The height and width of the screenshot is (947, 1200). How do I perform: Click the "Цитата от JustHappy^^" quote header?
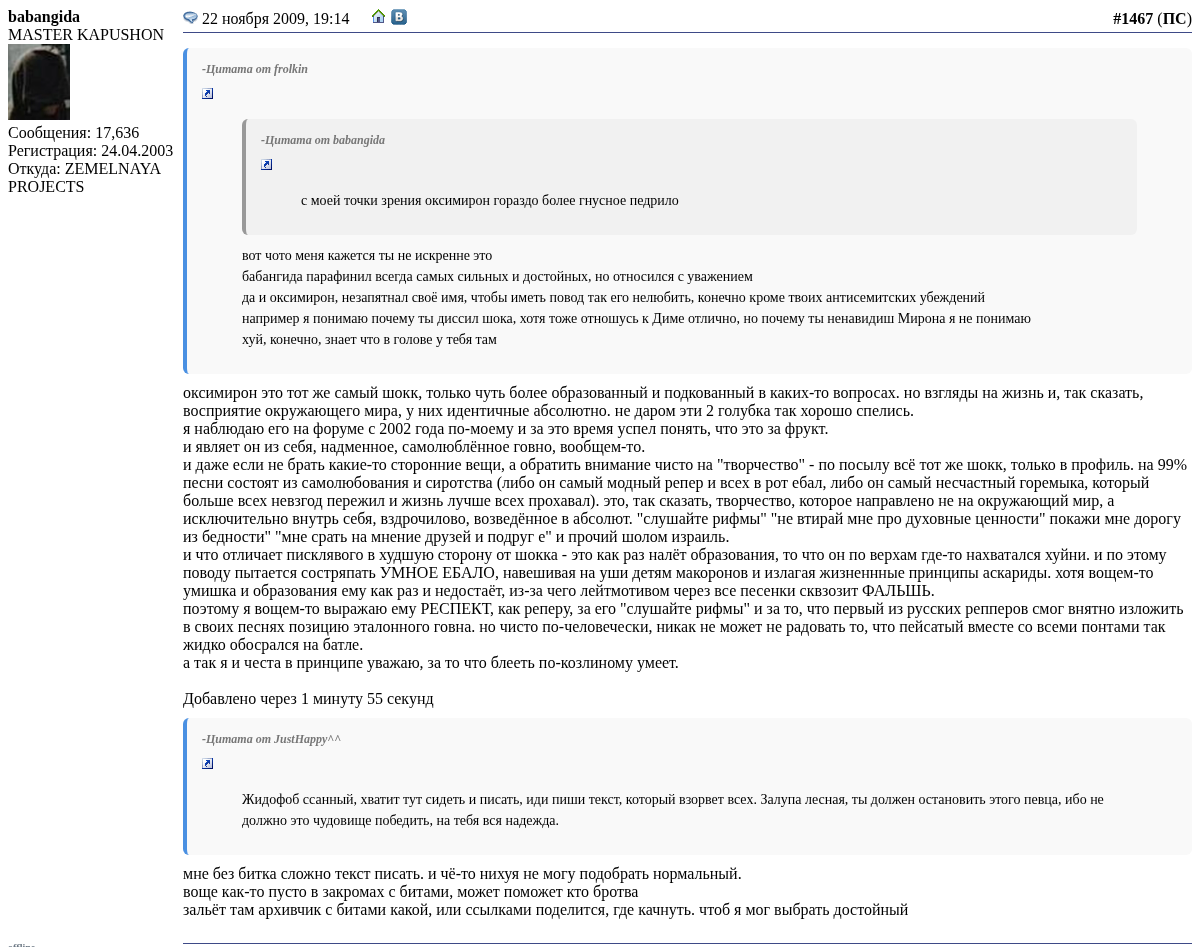271,739
